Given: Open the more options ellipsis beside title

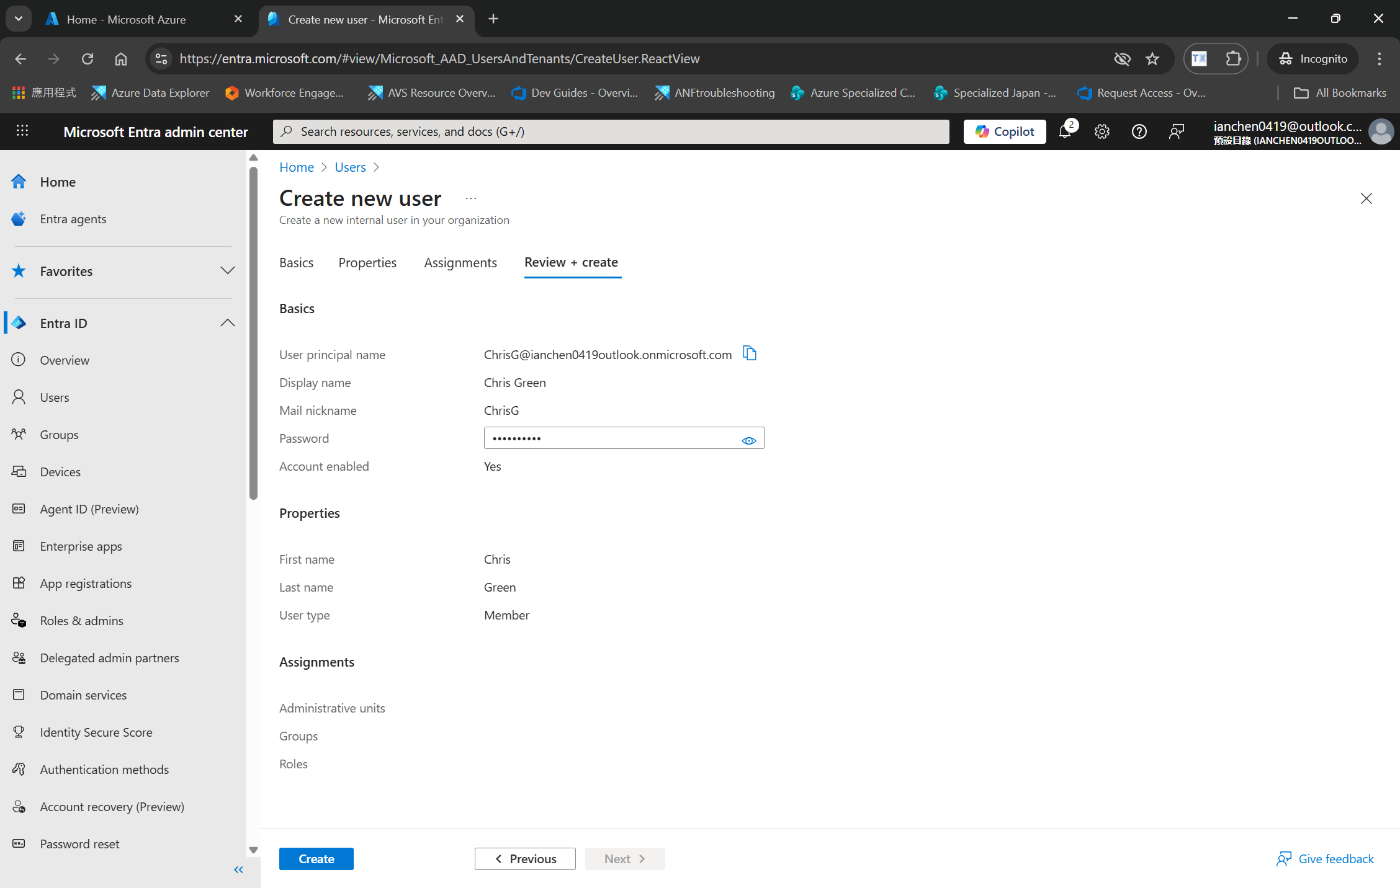Looking at the screenshot, I should (x=471, y=198).
